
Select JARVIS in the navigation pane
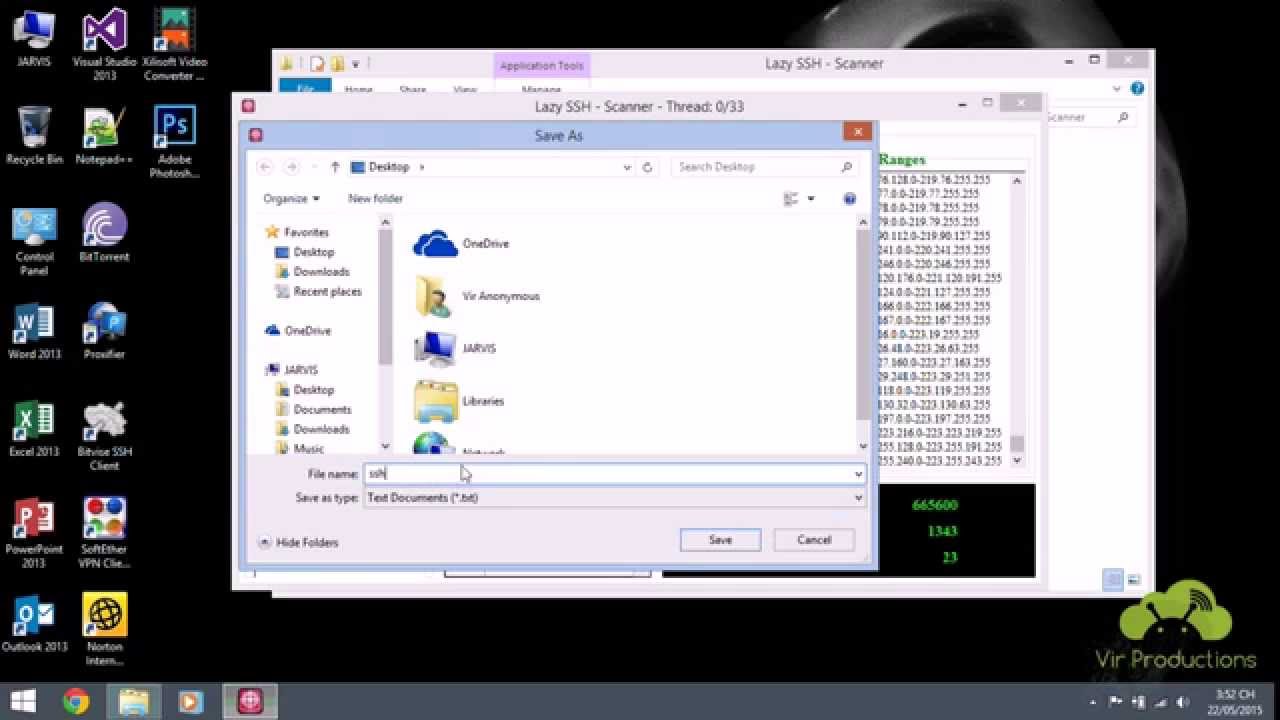click(x=291, y=370)
